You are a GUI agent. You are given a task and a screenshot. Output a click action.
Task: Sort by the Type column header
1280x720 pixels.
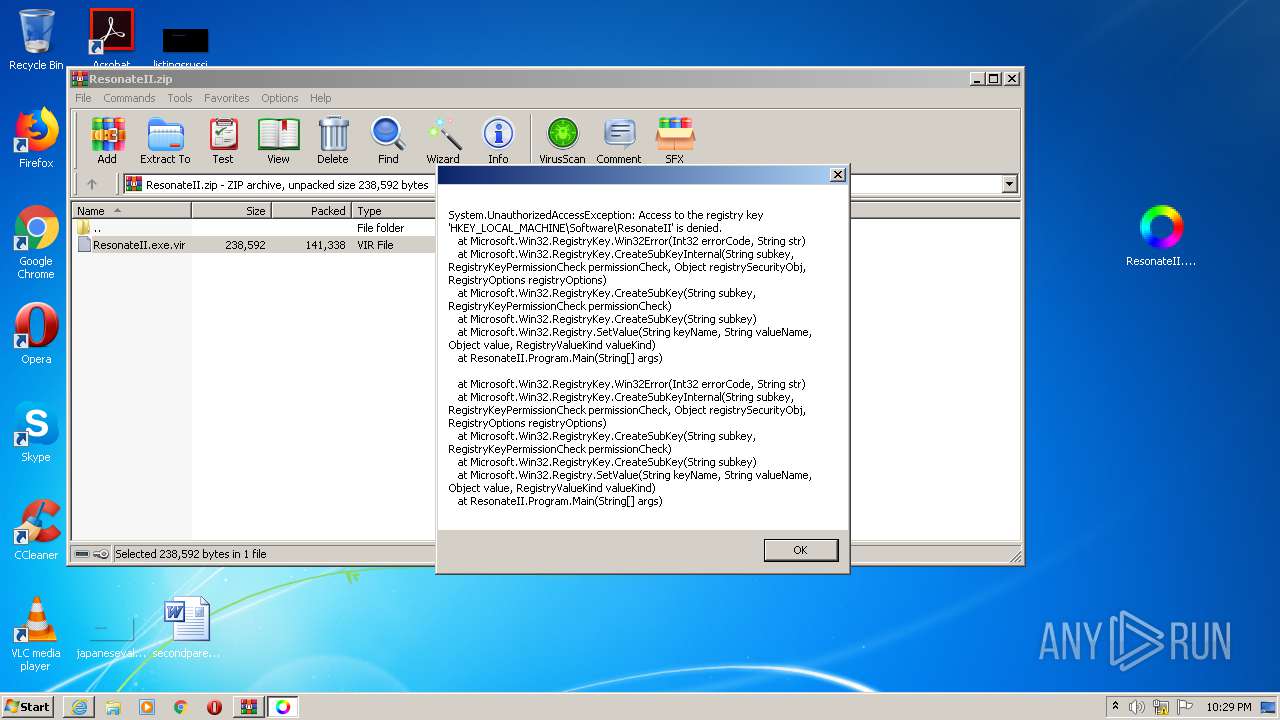point(394,211)
